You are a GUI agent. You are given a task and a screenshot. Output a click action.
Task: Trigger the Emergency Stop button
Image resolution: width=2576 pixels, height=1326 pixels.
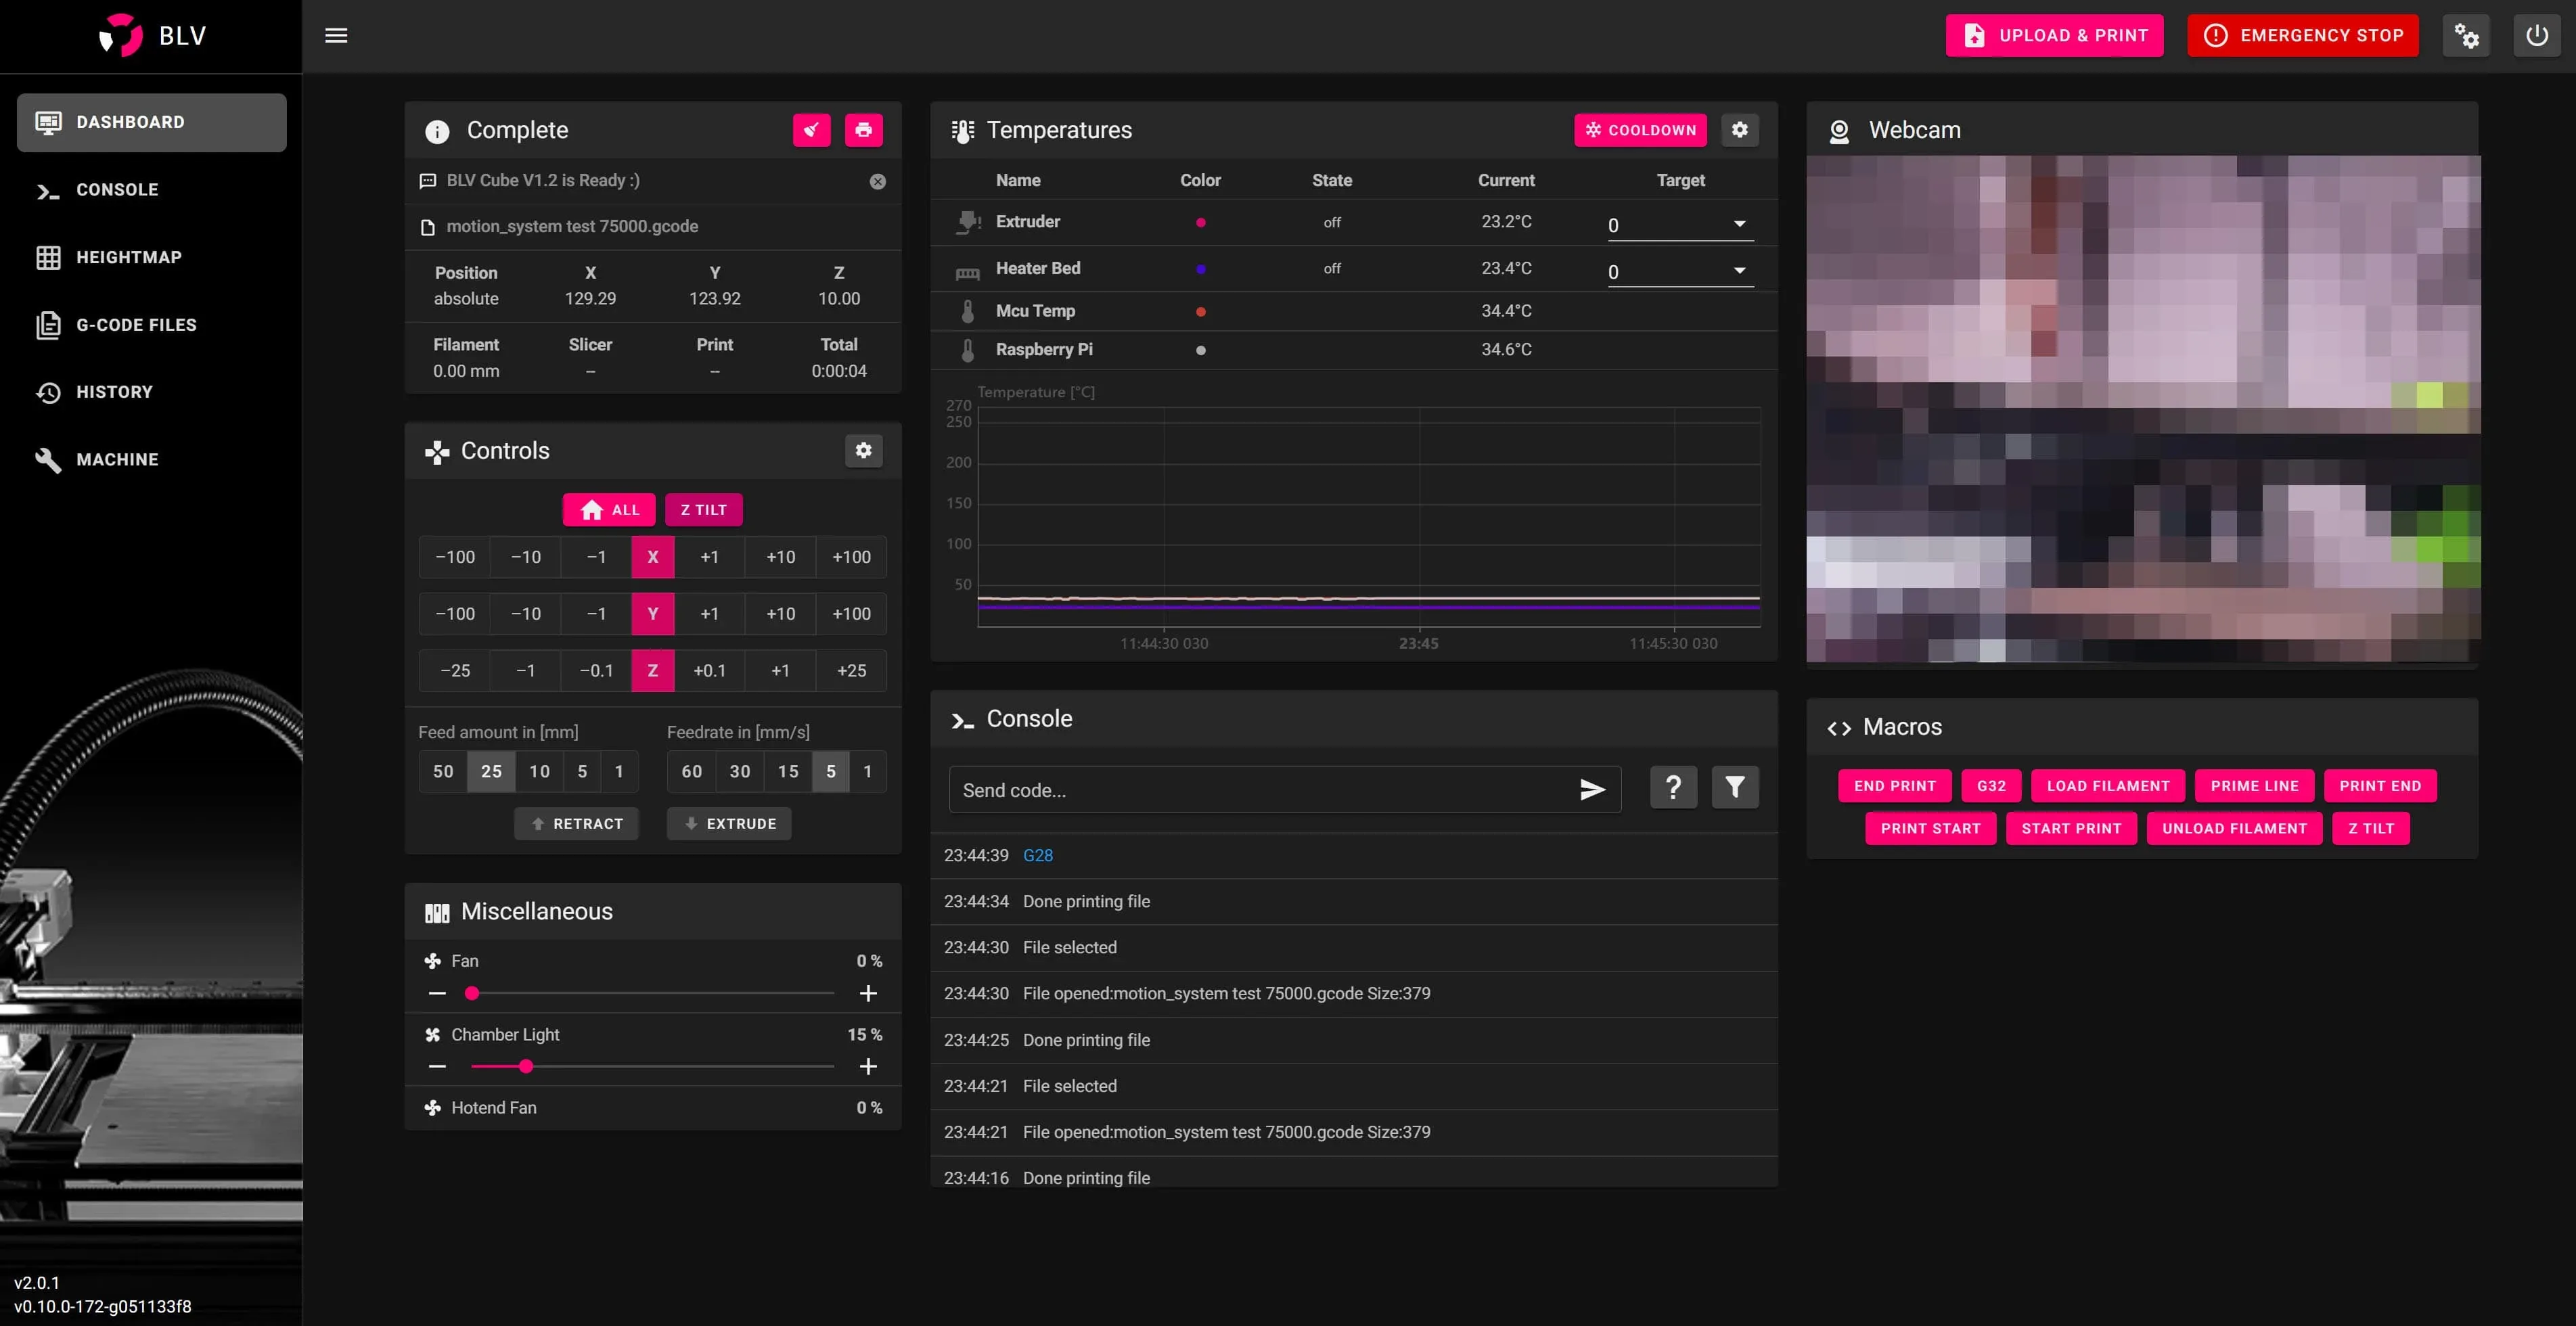pyautogui.click(x=2302, y=35)
